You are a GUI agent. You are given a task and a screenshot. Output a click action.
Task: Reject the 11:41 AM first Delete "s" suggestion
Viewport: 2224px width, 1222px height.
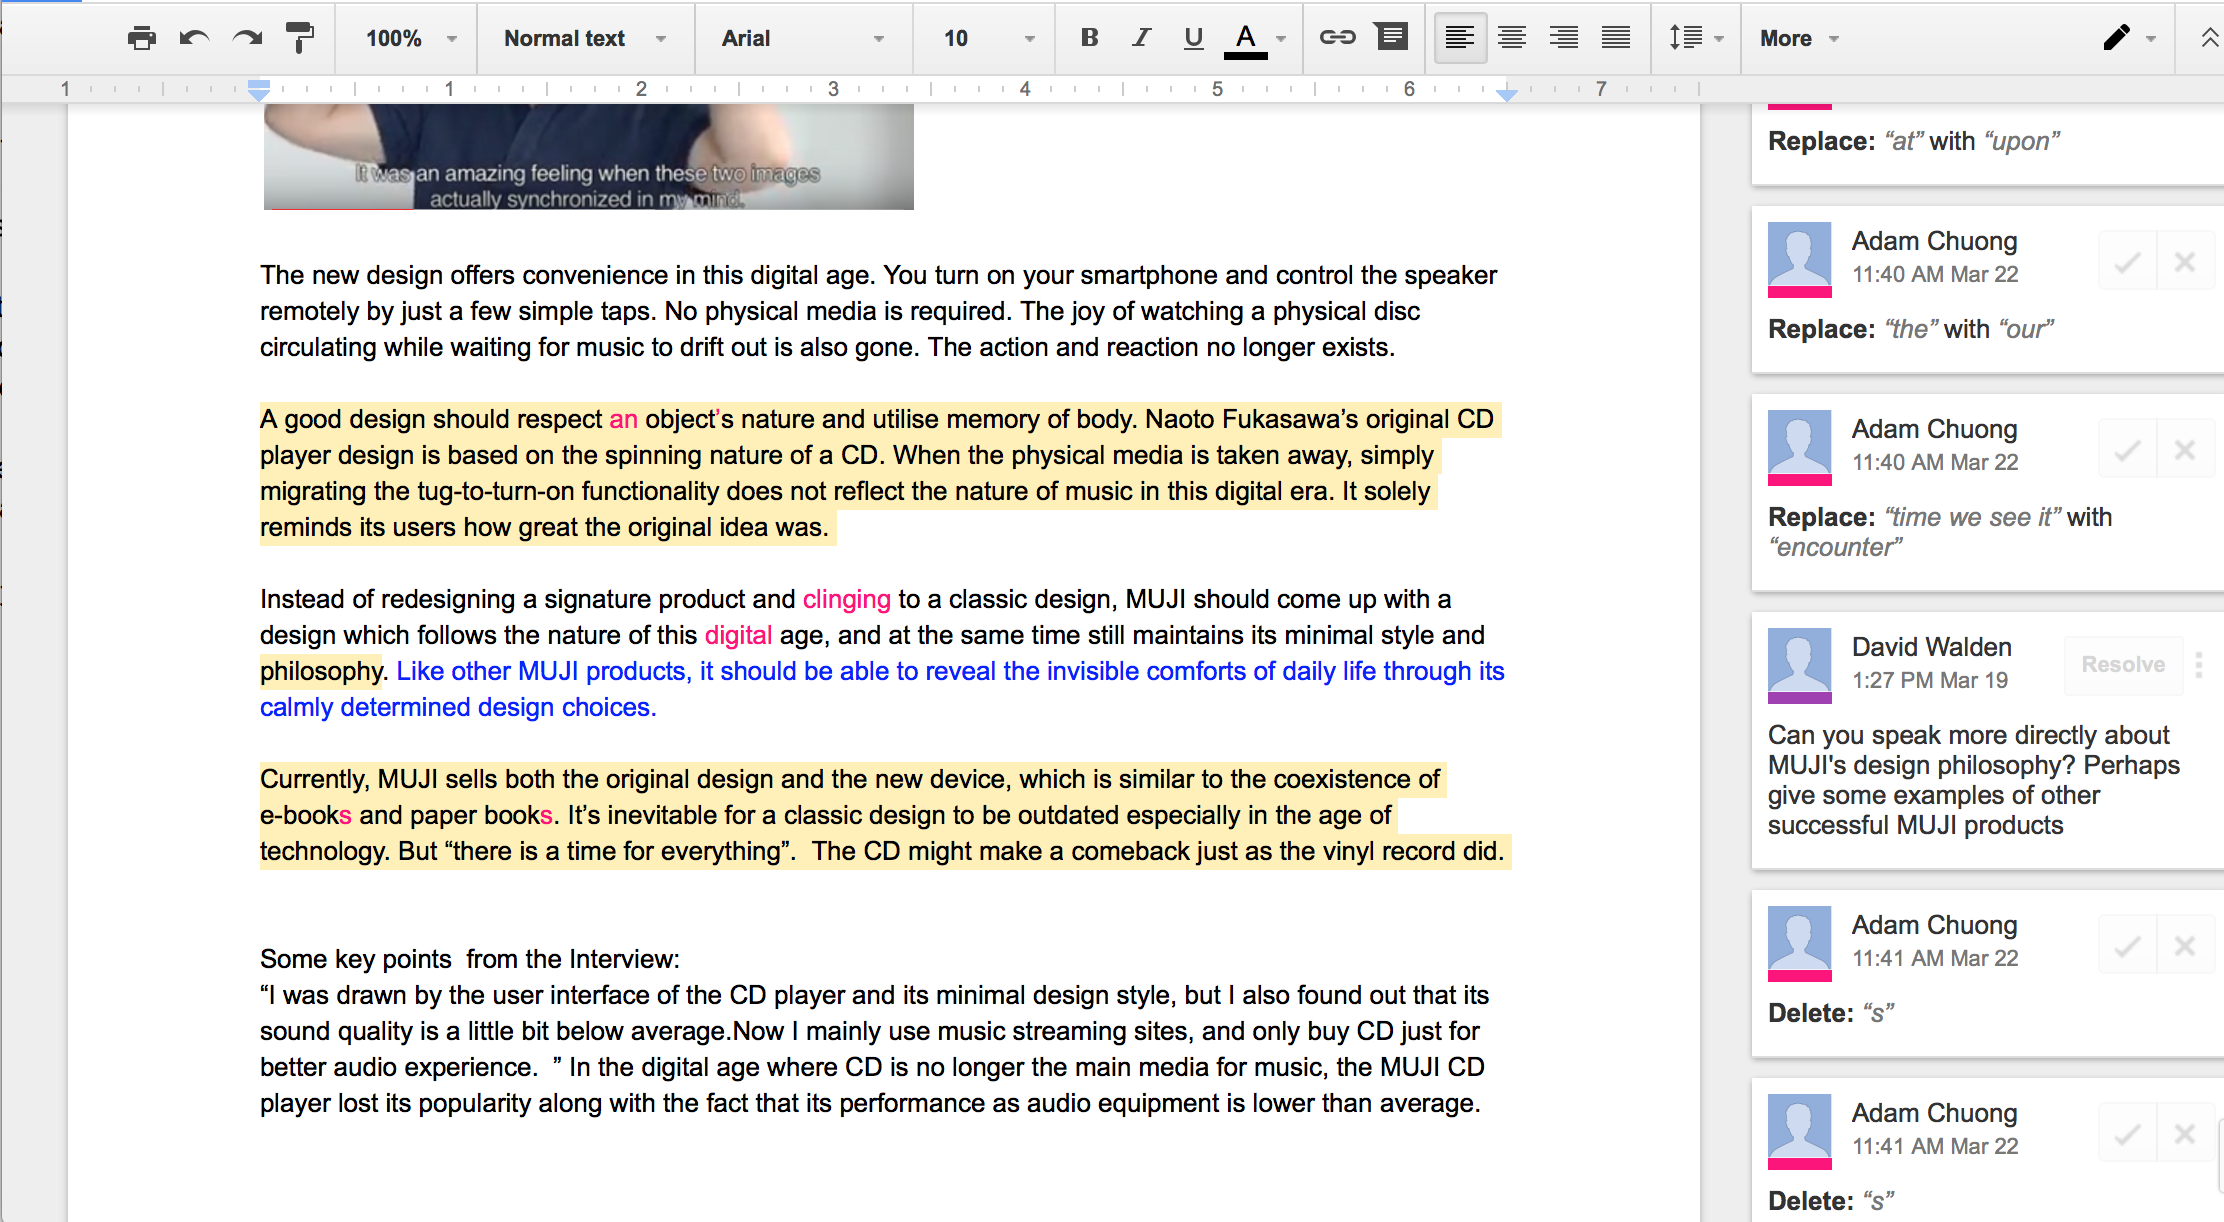click(x=2185, y=946)
